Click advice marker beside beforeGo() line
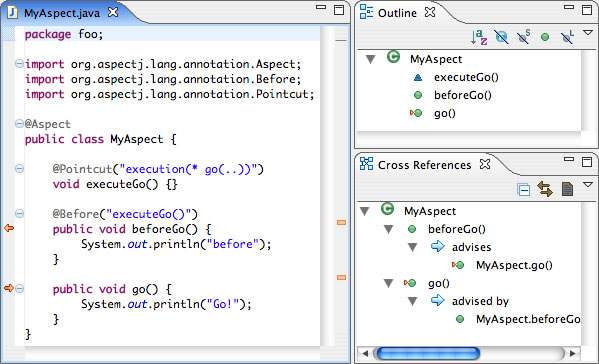This screenshot has width=599, height=364. pyautogui.click(x=9, y=228)
